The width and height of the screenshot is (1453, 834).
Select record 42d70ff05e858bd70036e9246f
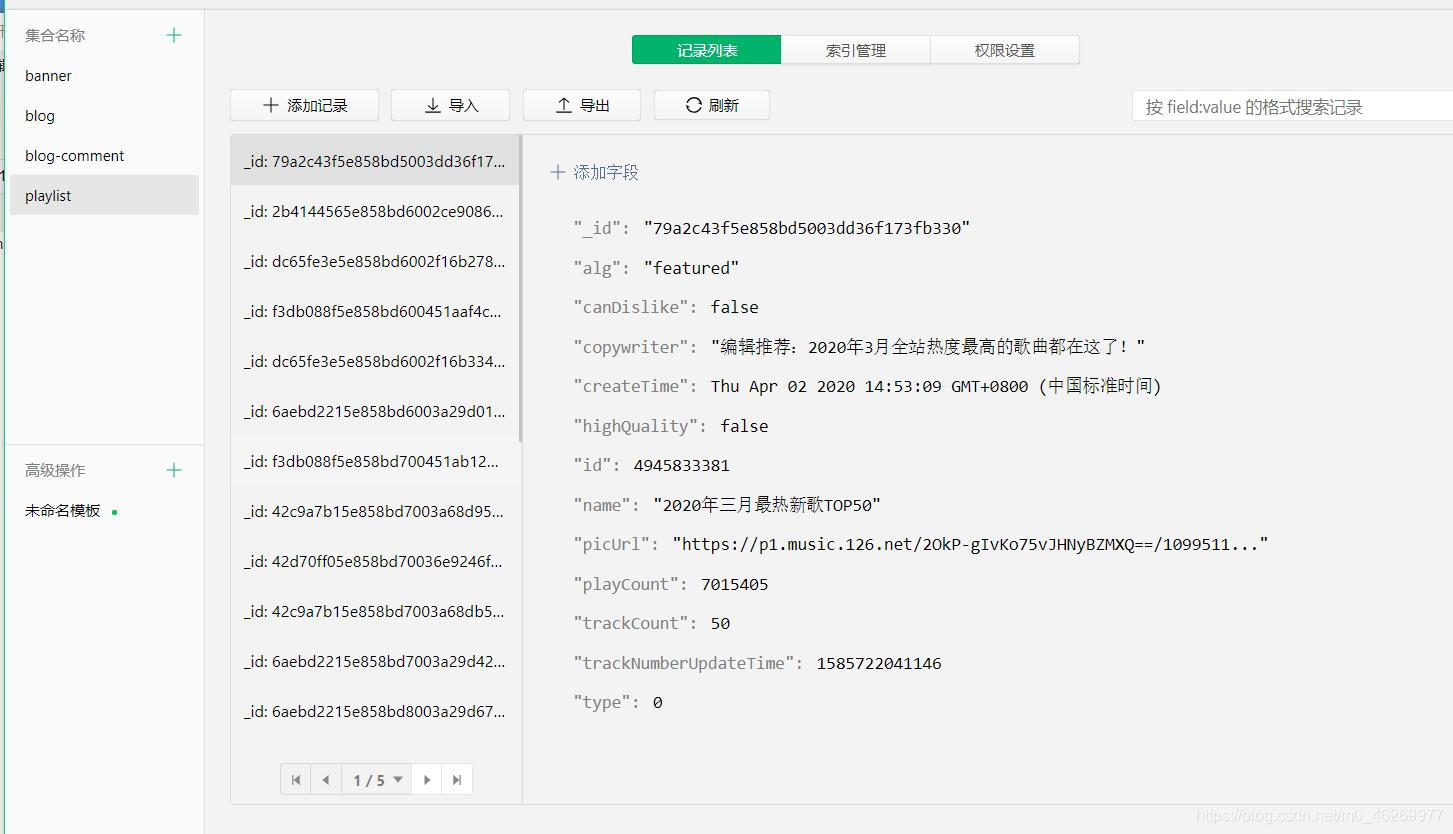point(375,561)
